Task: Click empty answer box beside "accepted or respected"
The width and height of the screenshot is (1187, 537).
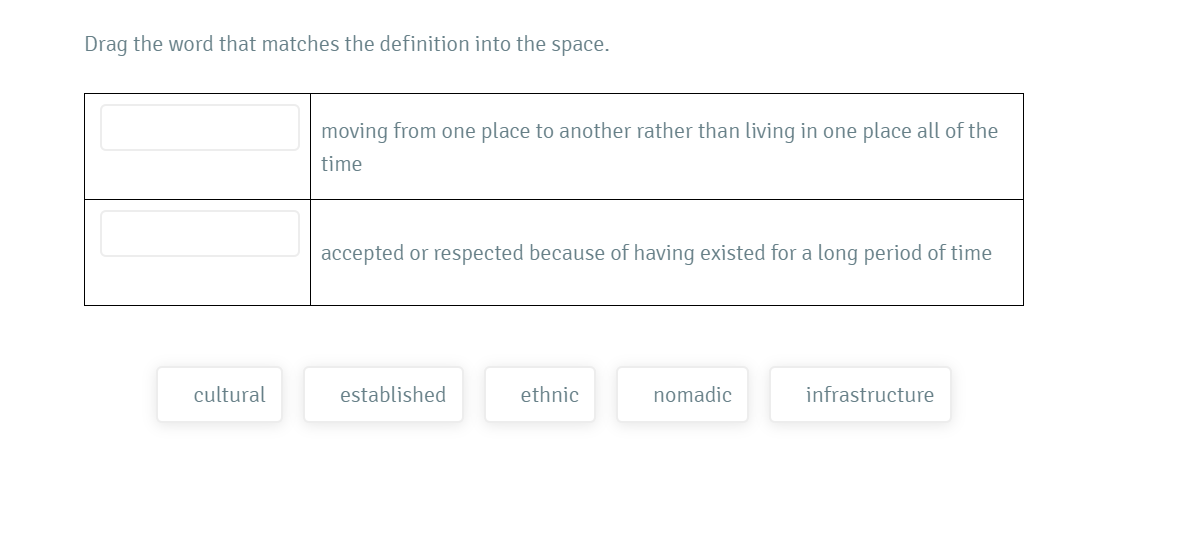Action: (200, 233)
